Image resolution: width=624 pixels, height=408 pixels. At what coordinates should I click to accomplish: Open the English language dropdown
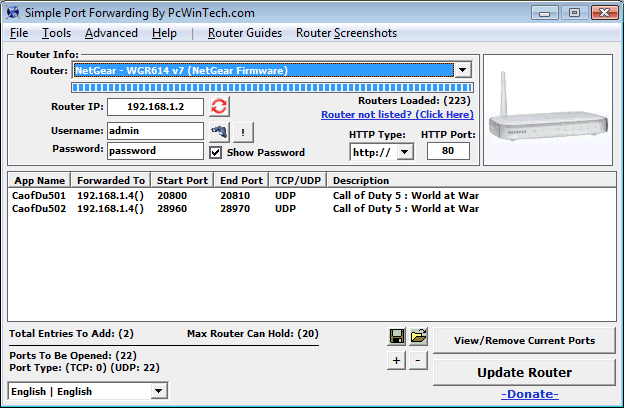pos(159,391)
